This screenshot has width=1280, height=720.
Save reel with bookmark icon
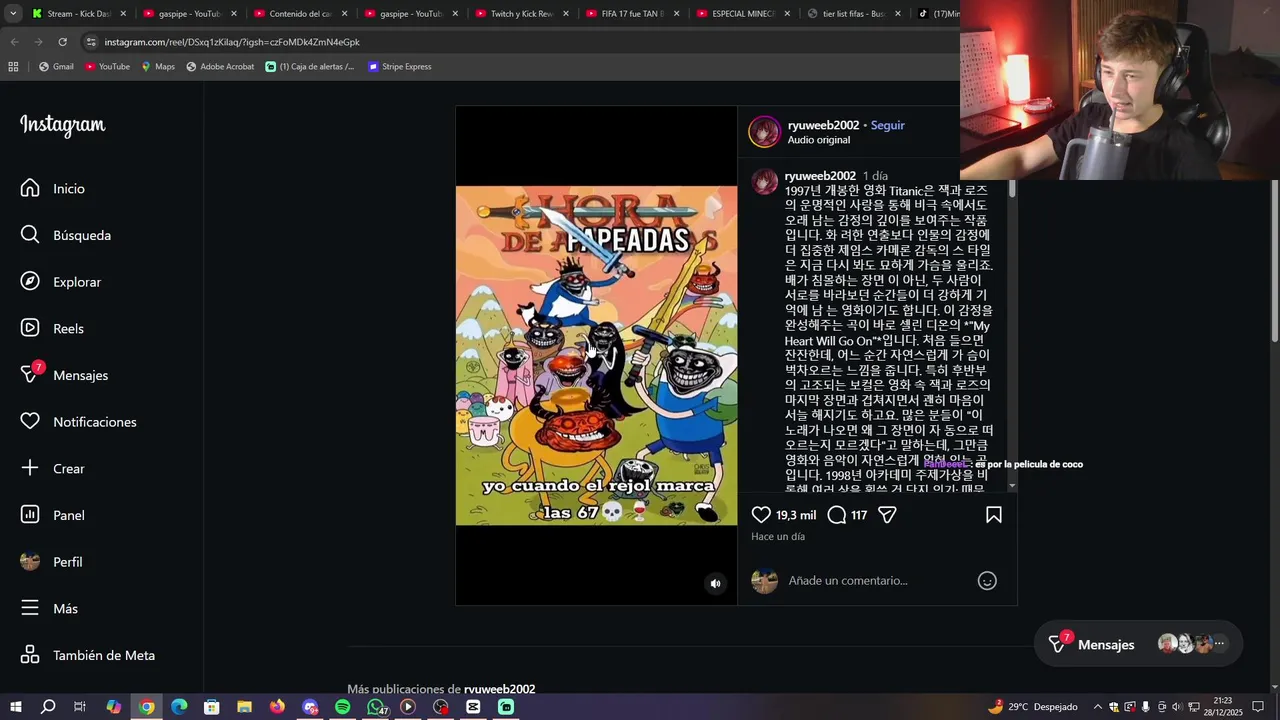click(994, 515)
